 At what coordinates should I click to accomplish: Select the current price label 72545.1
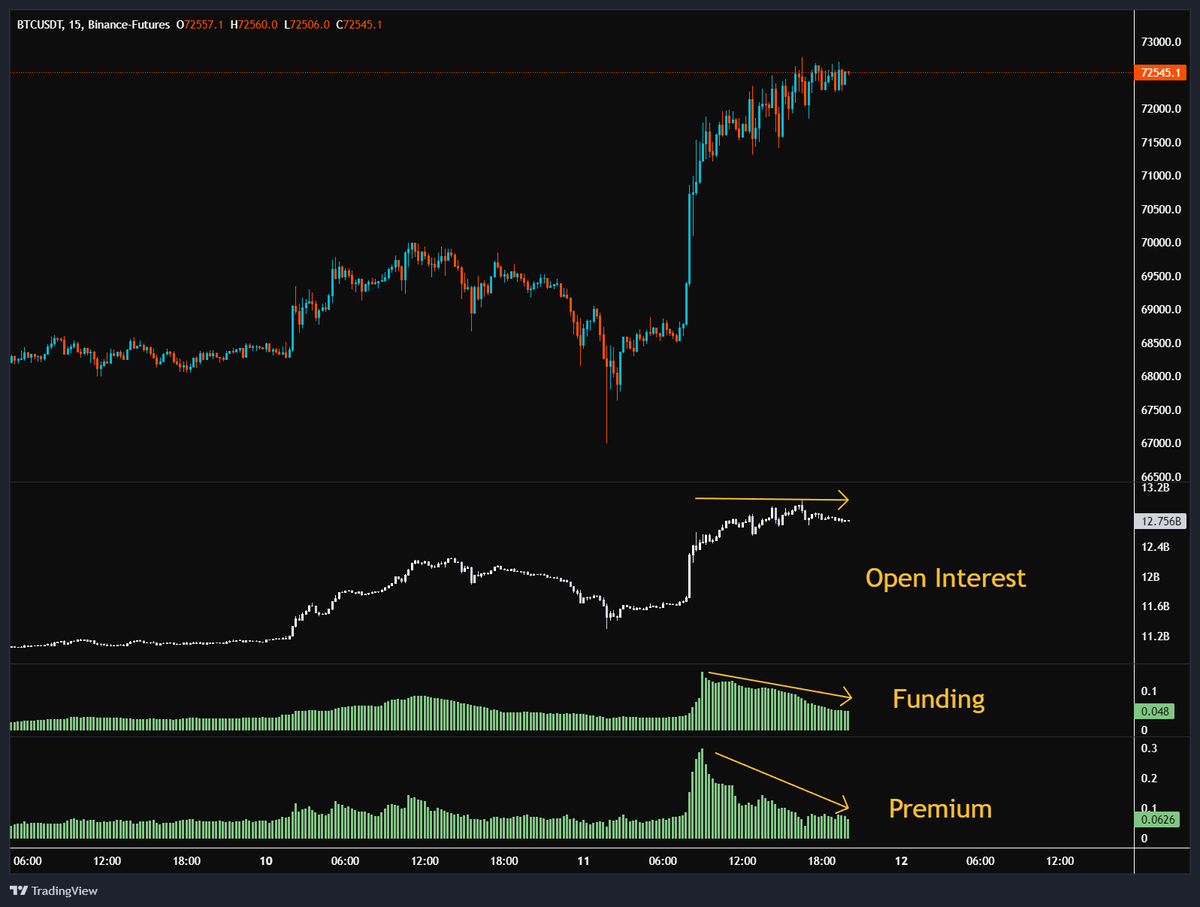pos(1158,72)
